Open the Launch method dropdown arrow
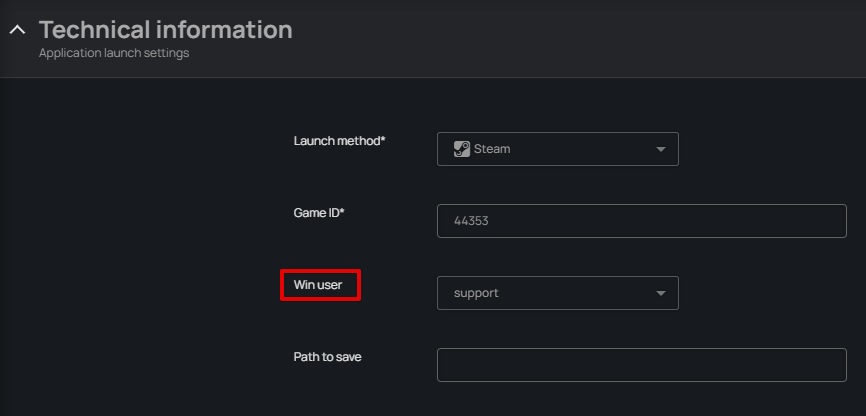 pyautogui.click(x=660, y=149)
